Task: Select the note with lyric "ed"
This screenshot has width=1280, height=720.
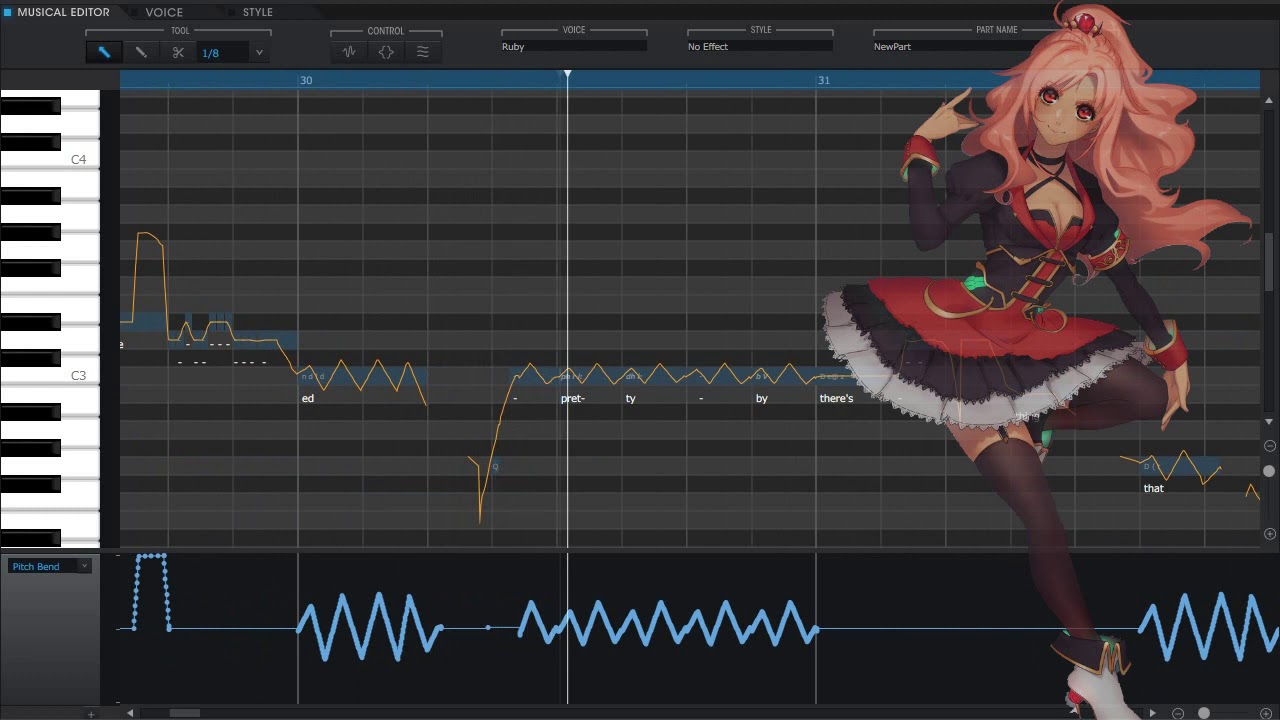Action: [362, 377]
